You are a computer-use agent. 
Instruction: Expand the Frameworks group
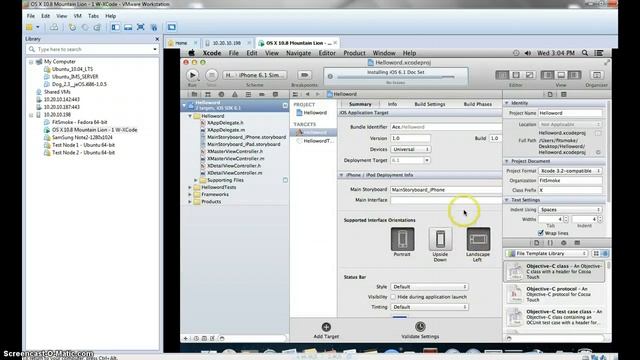point(190,194)
